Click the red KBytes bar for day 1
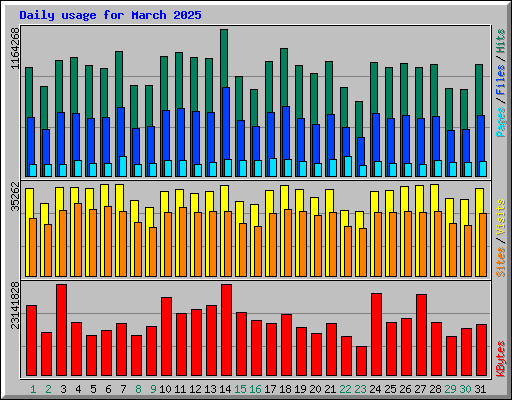Screen dimensions: 512x400 pyautogui.click(x=31, y=341)
